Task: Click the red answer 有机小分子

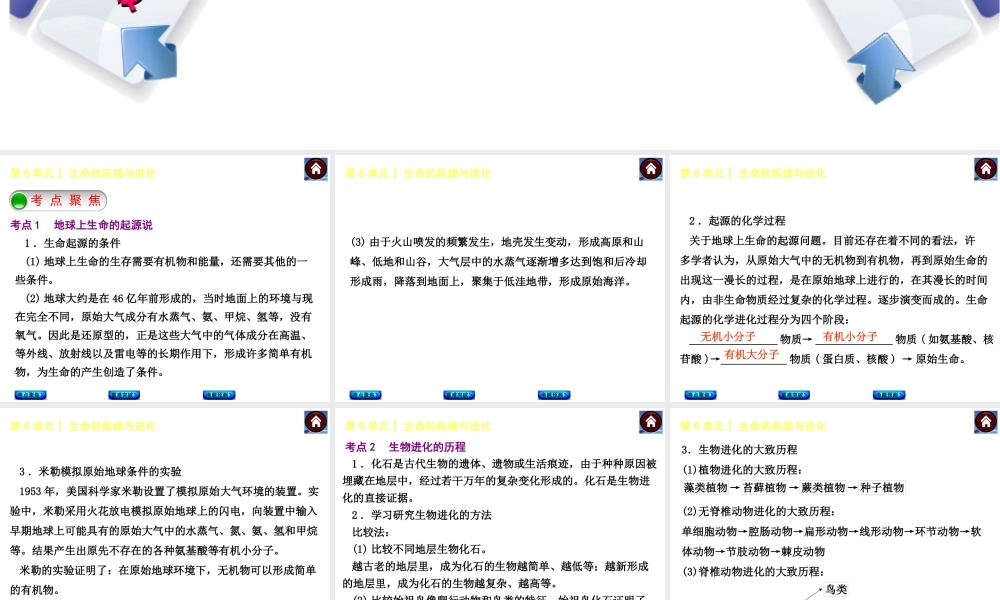Action: (x=850, y=336)
